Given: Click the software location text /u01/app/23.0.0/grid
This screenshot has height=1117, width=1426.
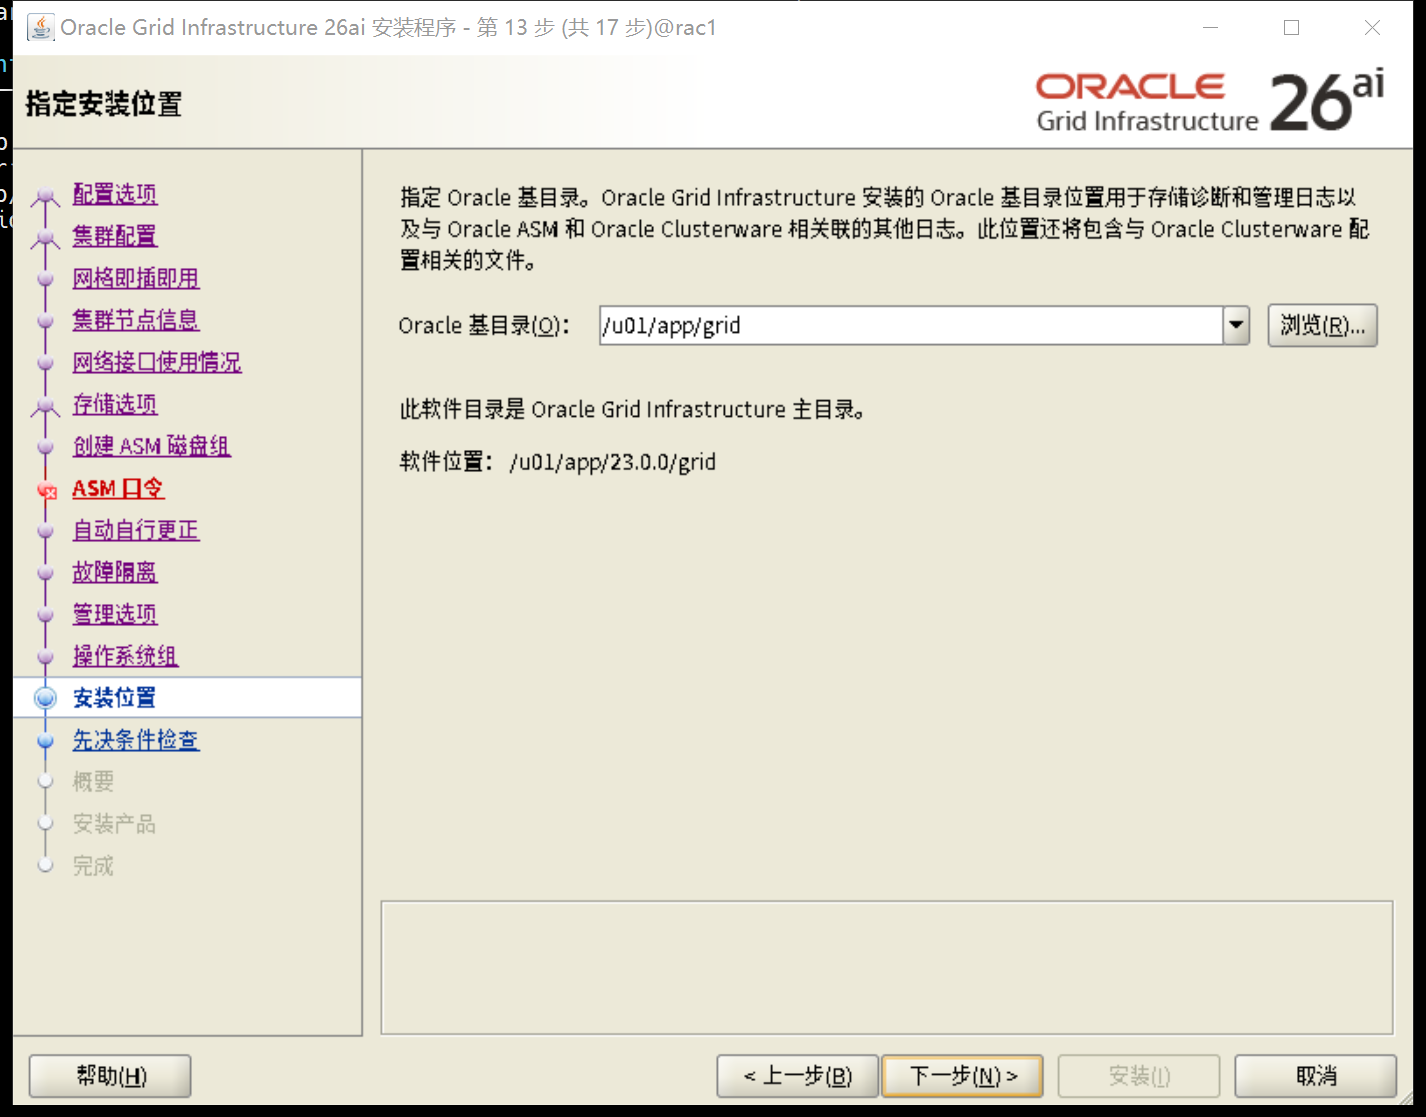Looking at the screenshot, I should click(613, 462).
